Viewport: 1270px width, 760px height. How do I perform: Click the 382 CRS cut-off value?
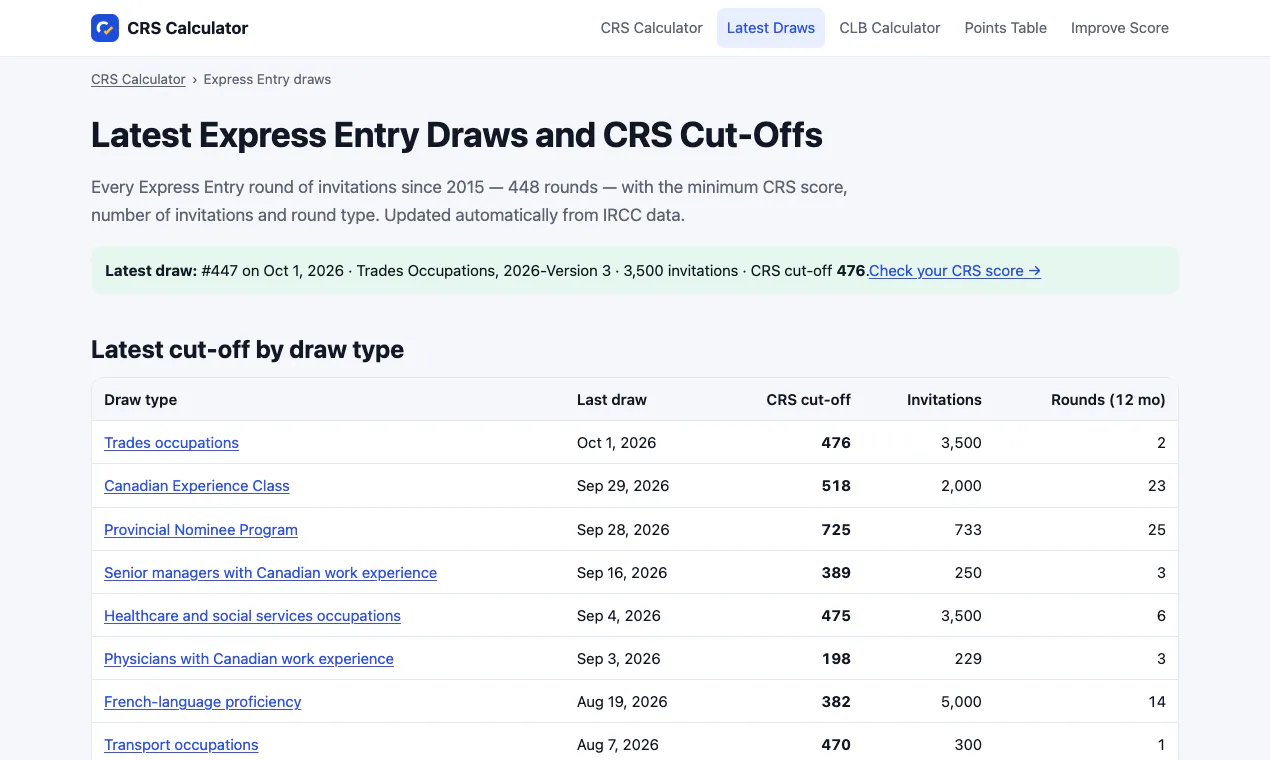coord(836,702)
